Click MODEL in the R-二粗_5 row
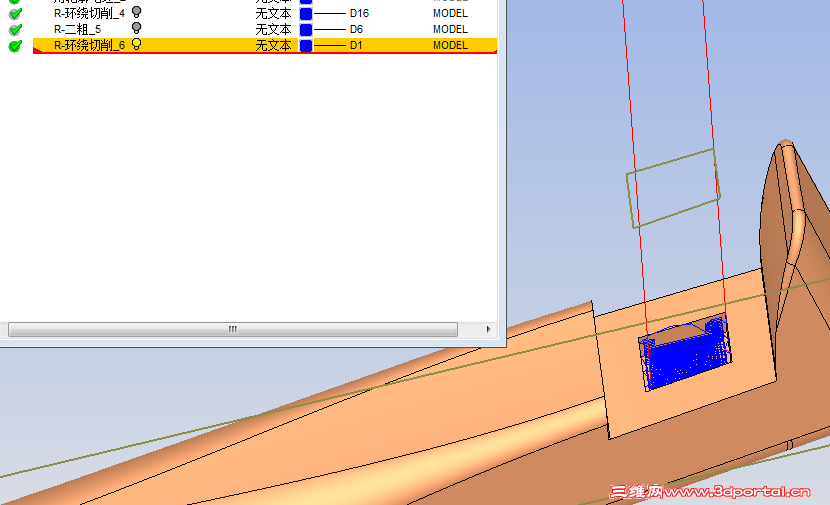 (450, 29)
